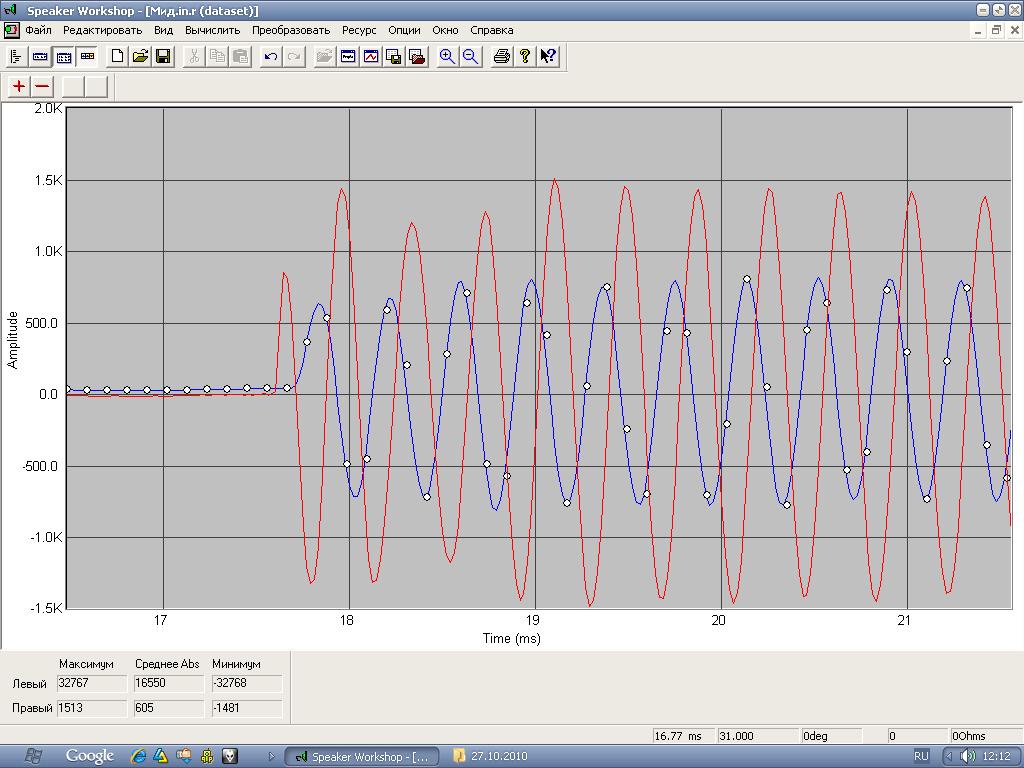Viewport: 1024px width, 768px height.
Task: Zoom in with the magnifier plus icon
Action: click(447, 57)
